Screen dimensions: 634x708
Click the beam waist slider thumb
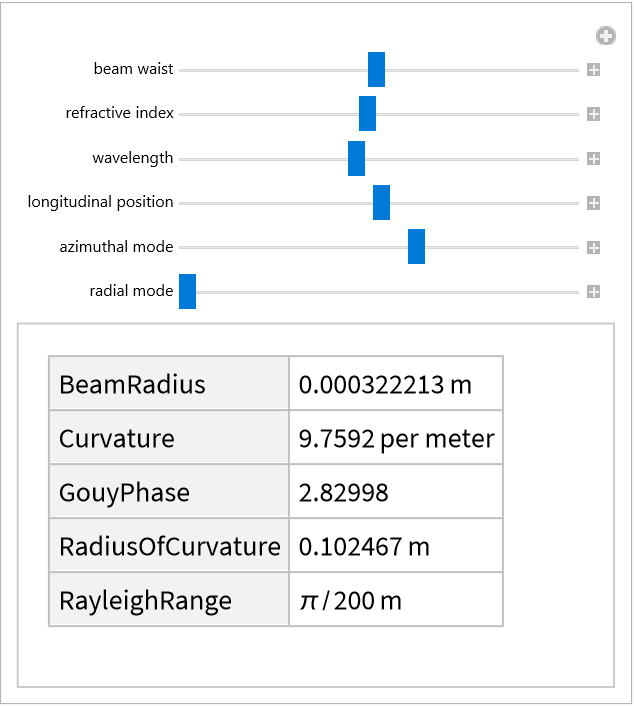tap(376, 70)
